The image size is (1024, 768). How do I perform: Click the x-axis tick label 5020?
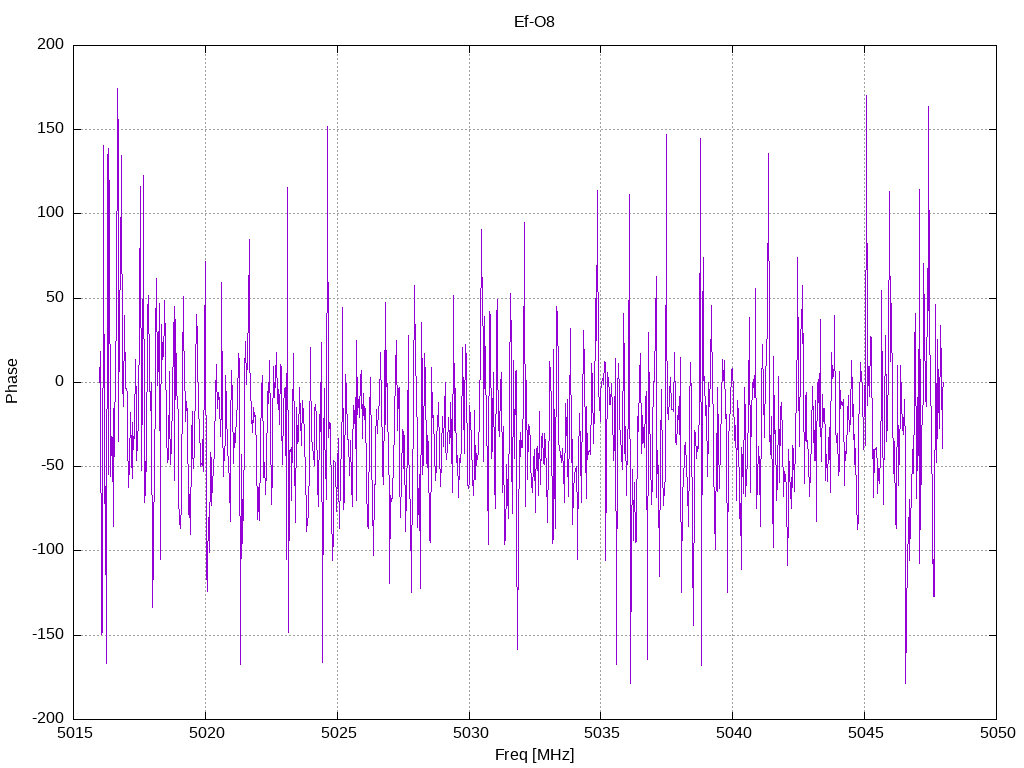pos(206,733)
